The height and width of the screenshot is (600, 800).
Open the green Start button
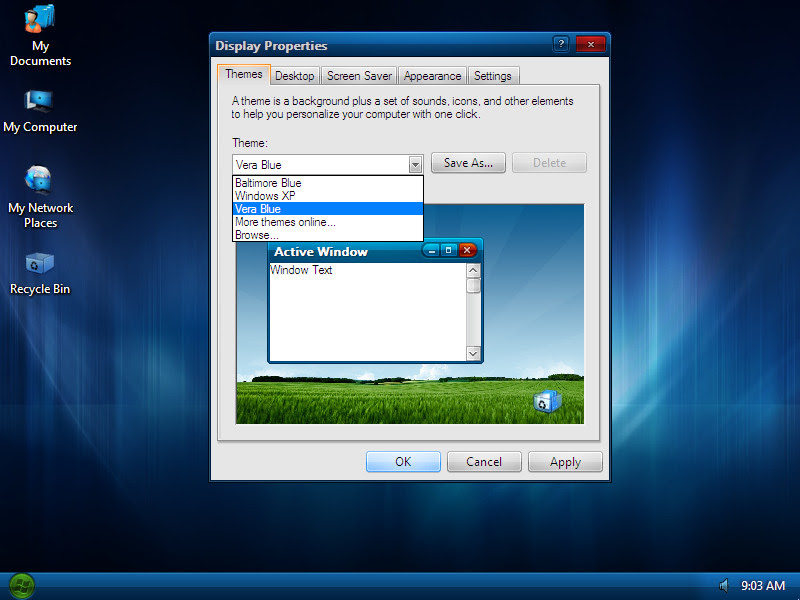point(21,586)
